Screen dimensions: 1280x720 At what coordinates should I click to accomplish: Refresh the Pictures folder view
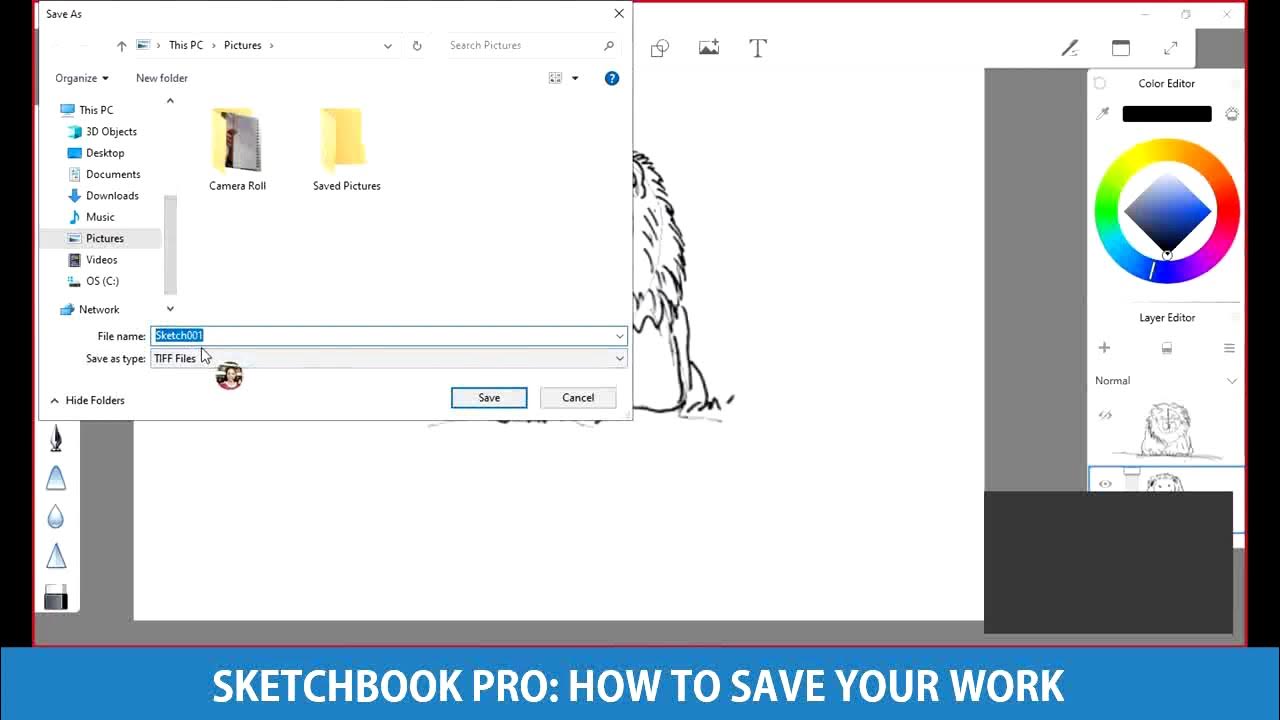click(x=417, y=45)
